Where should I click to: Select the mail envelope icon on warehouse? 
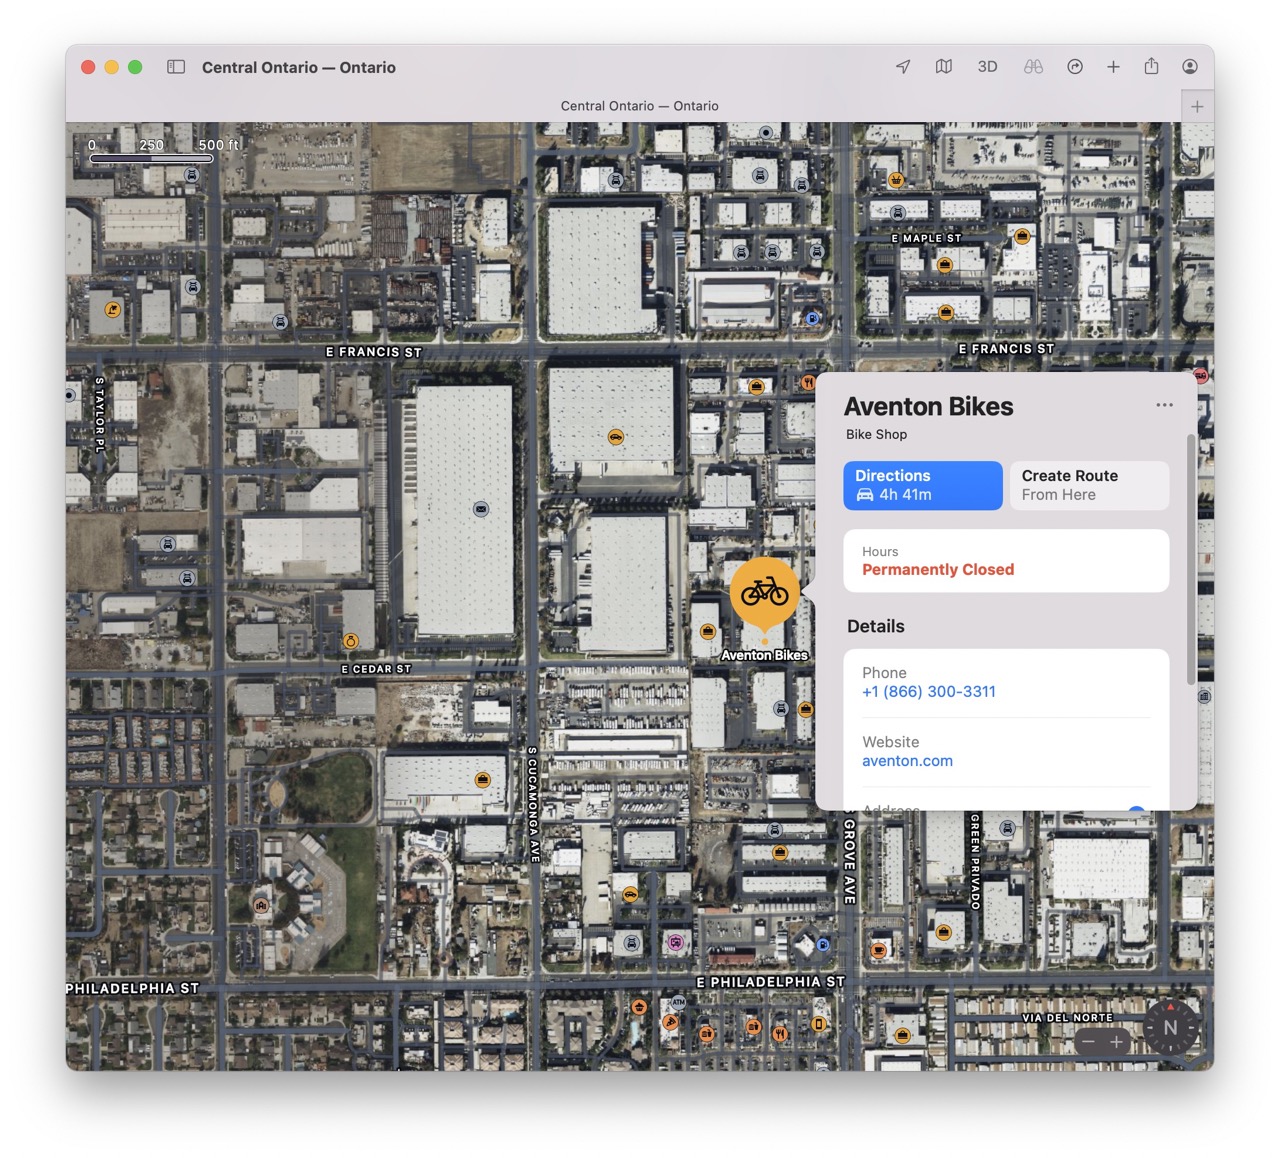click(x=481, y=509)
